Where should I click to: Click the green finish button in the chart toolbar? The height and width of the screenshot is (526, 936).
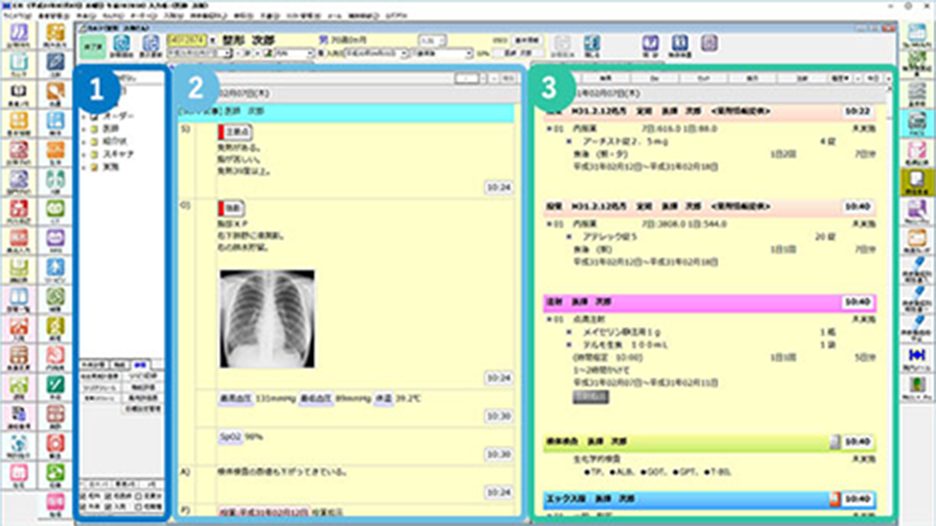pyautogui.click(x=93, y=47)
